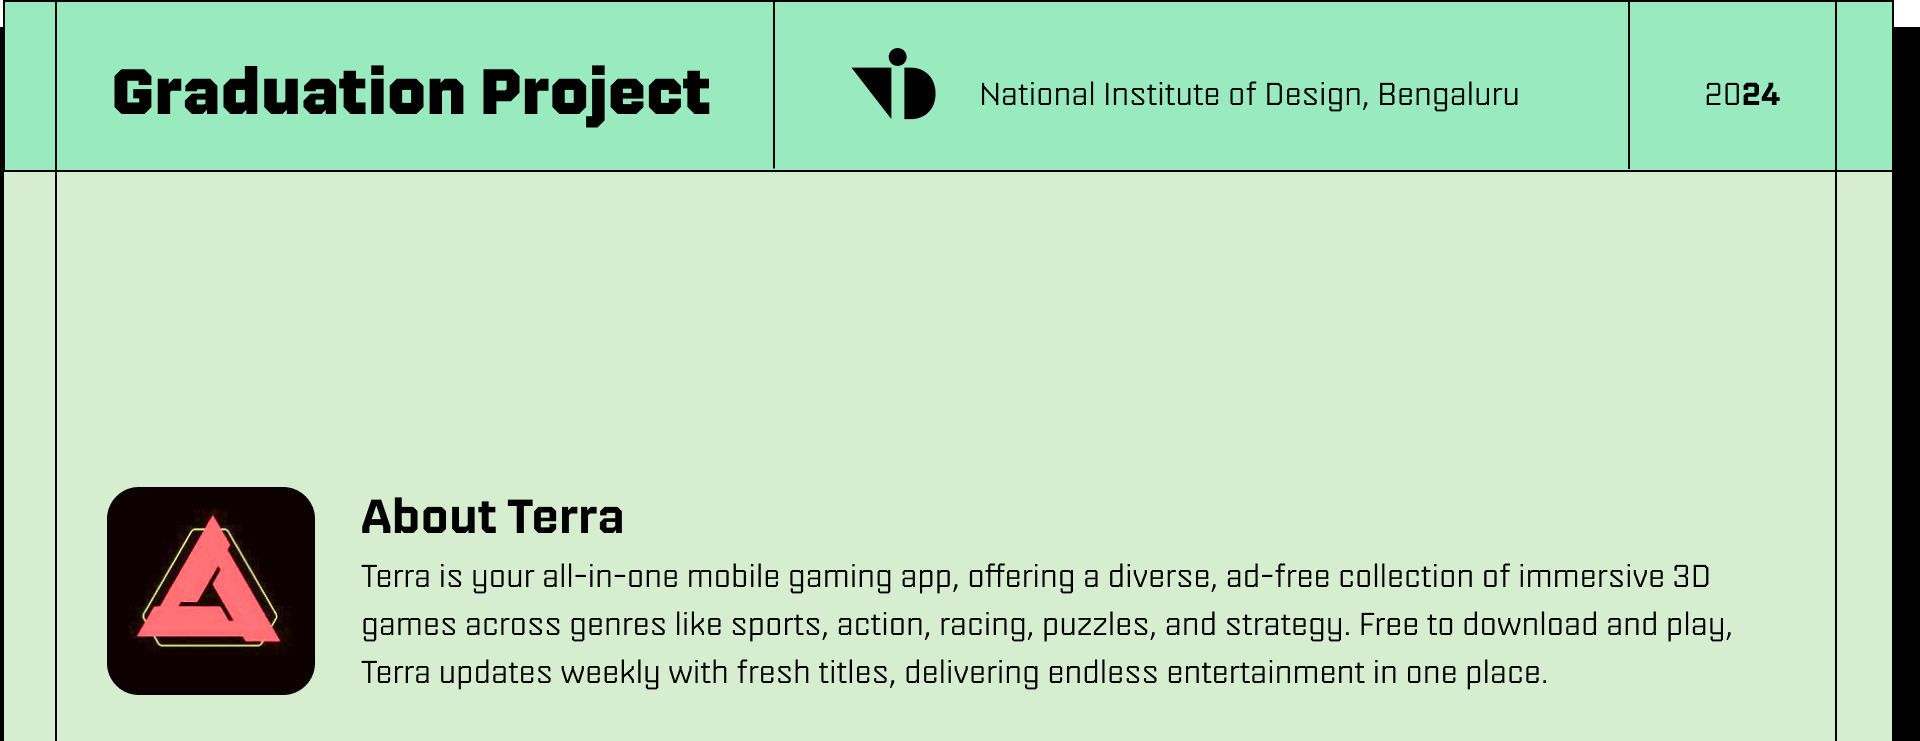Select the Graduation Project heading
Viewport: 1920px width, 741px height.
tap(411, 93)
